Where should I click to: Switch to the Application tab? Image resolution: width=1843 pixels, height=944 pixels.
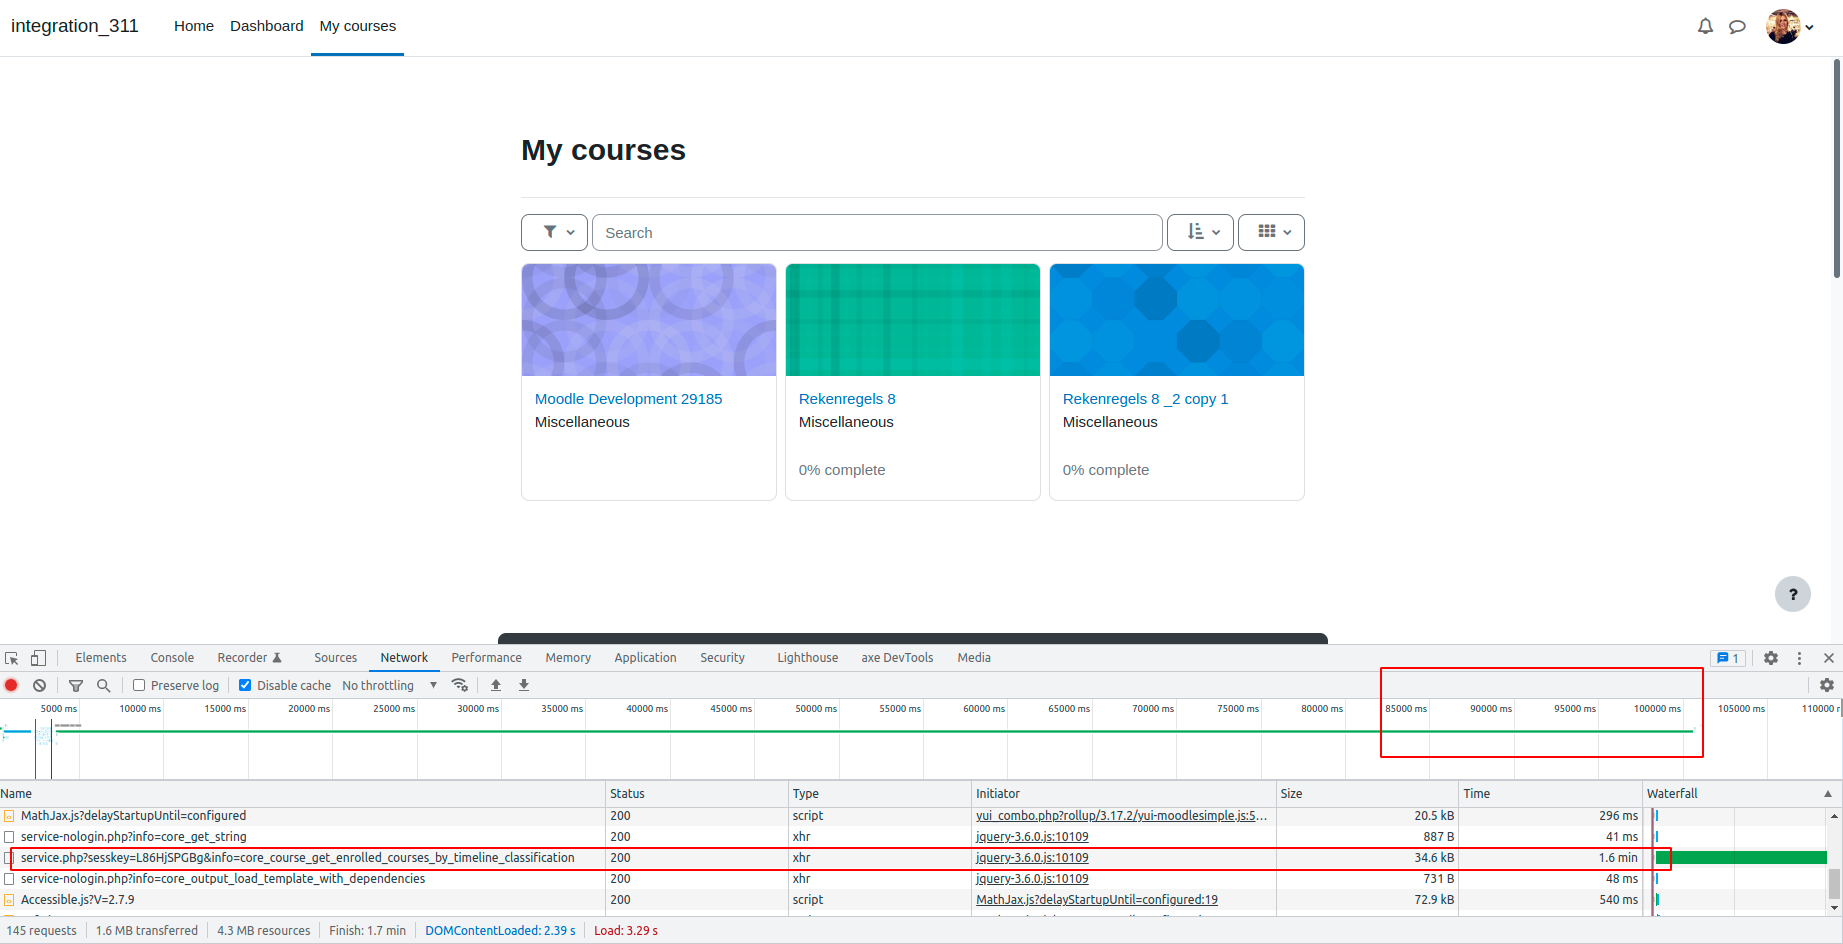tap(645, 658)
